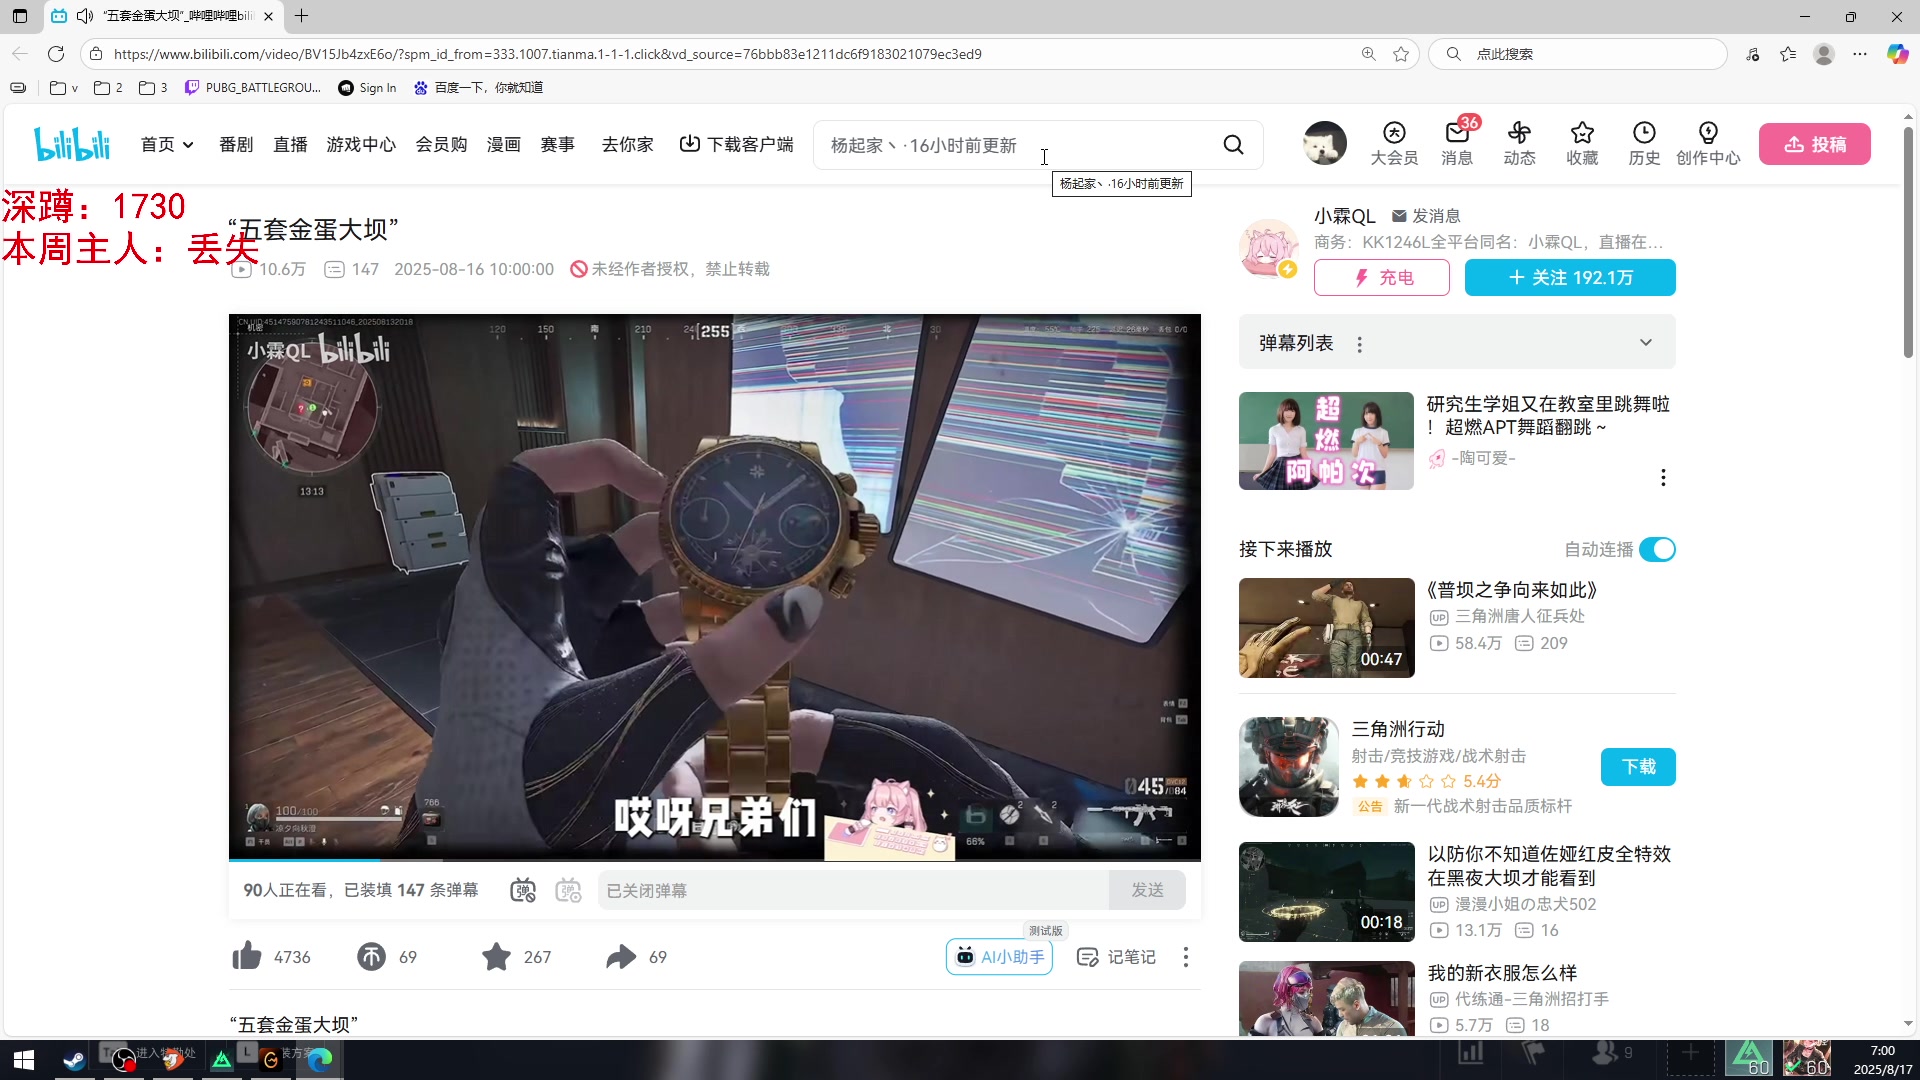The width and height of the screenshot is (1920, 1080).
Task: Refresh the browser page
Action: coord(56,54)
